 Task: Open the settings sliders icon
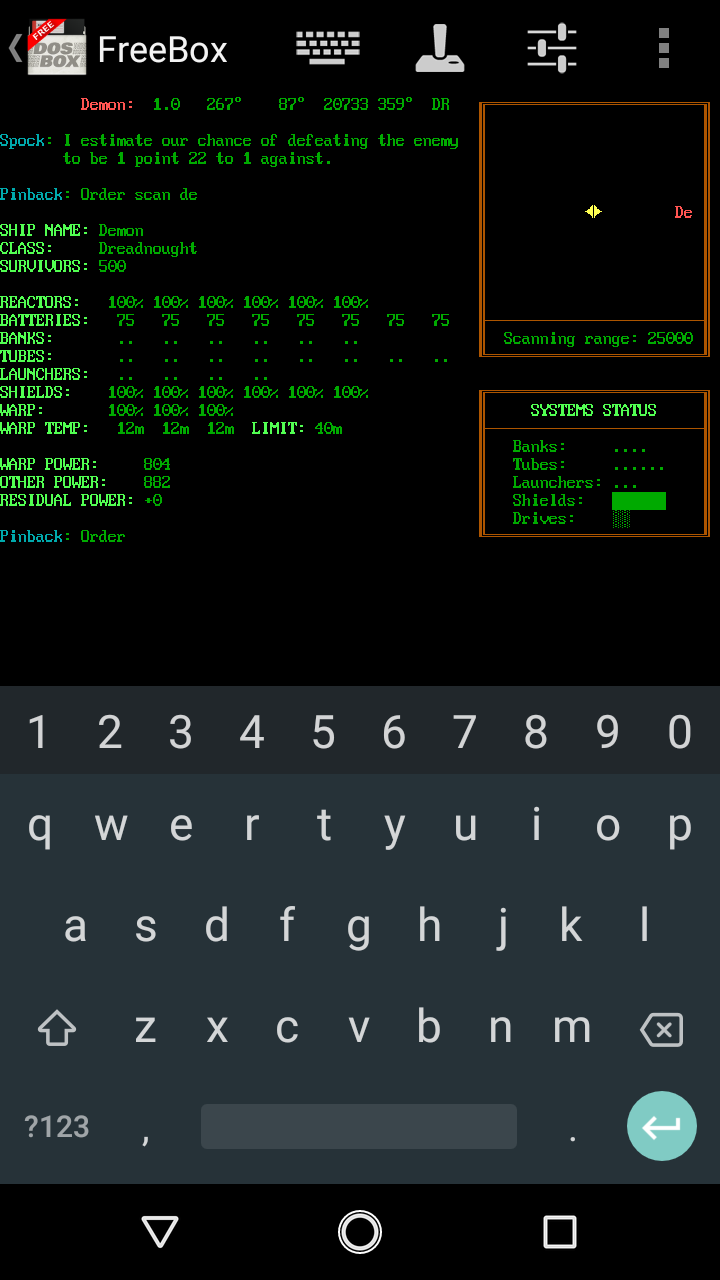552,48
